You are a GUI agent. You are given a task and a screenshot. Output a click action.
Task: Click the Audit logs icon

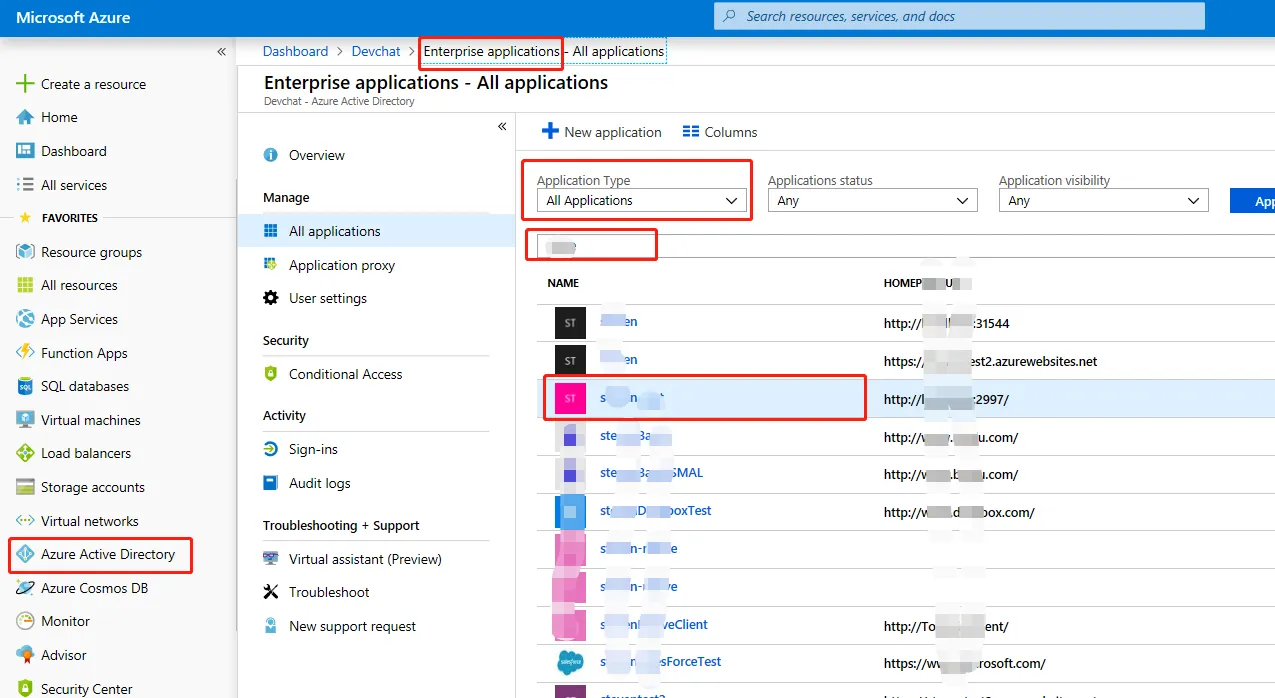tap(270, 483)
